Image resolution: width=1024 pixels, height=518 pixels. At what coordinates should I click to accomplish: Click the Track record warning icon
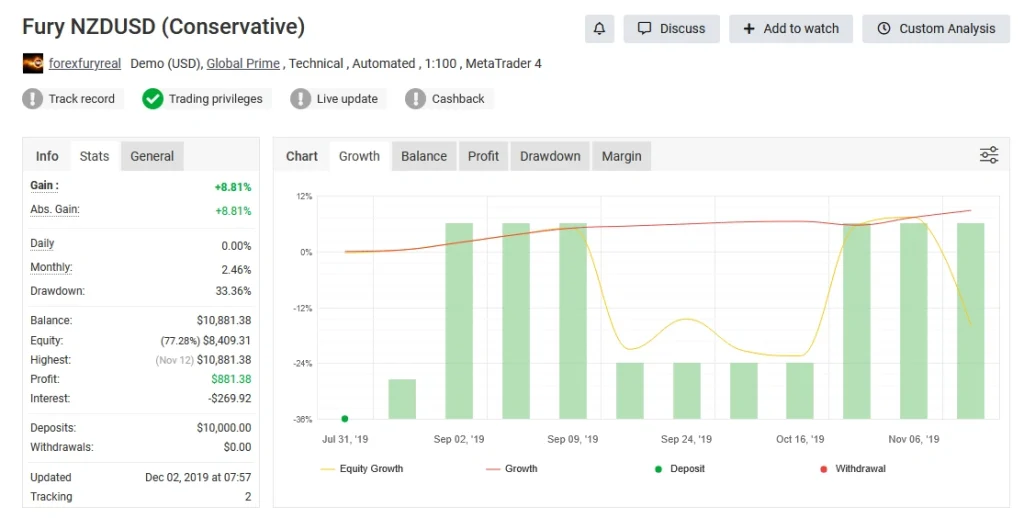pyautogui.click(x=33, y=99)
